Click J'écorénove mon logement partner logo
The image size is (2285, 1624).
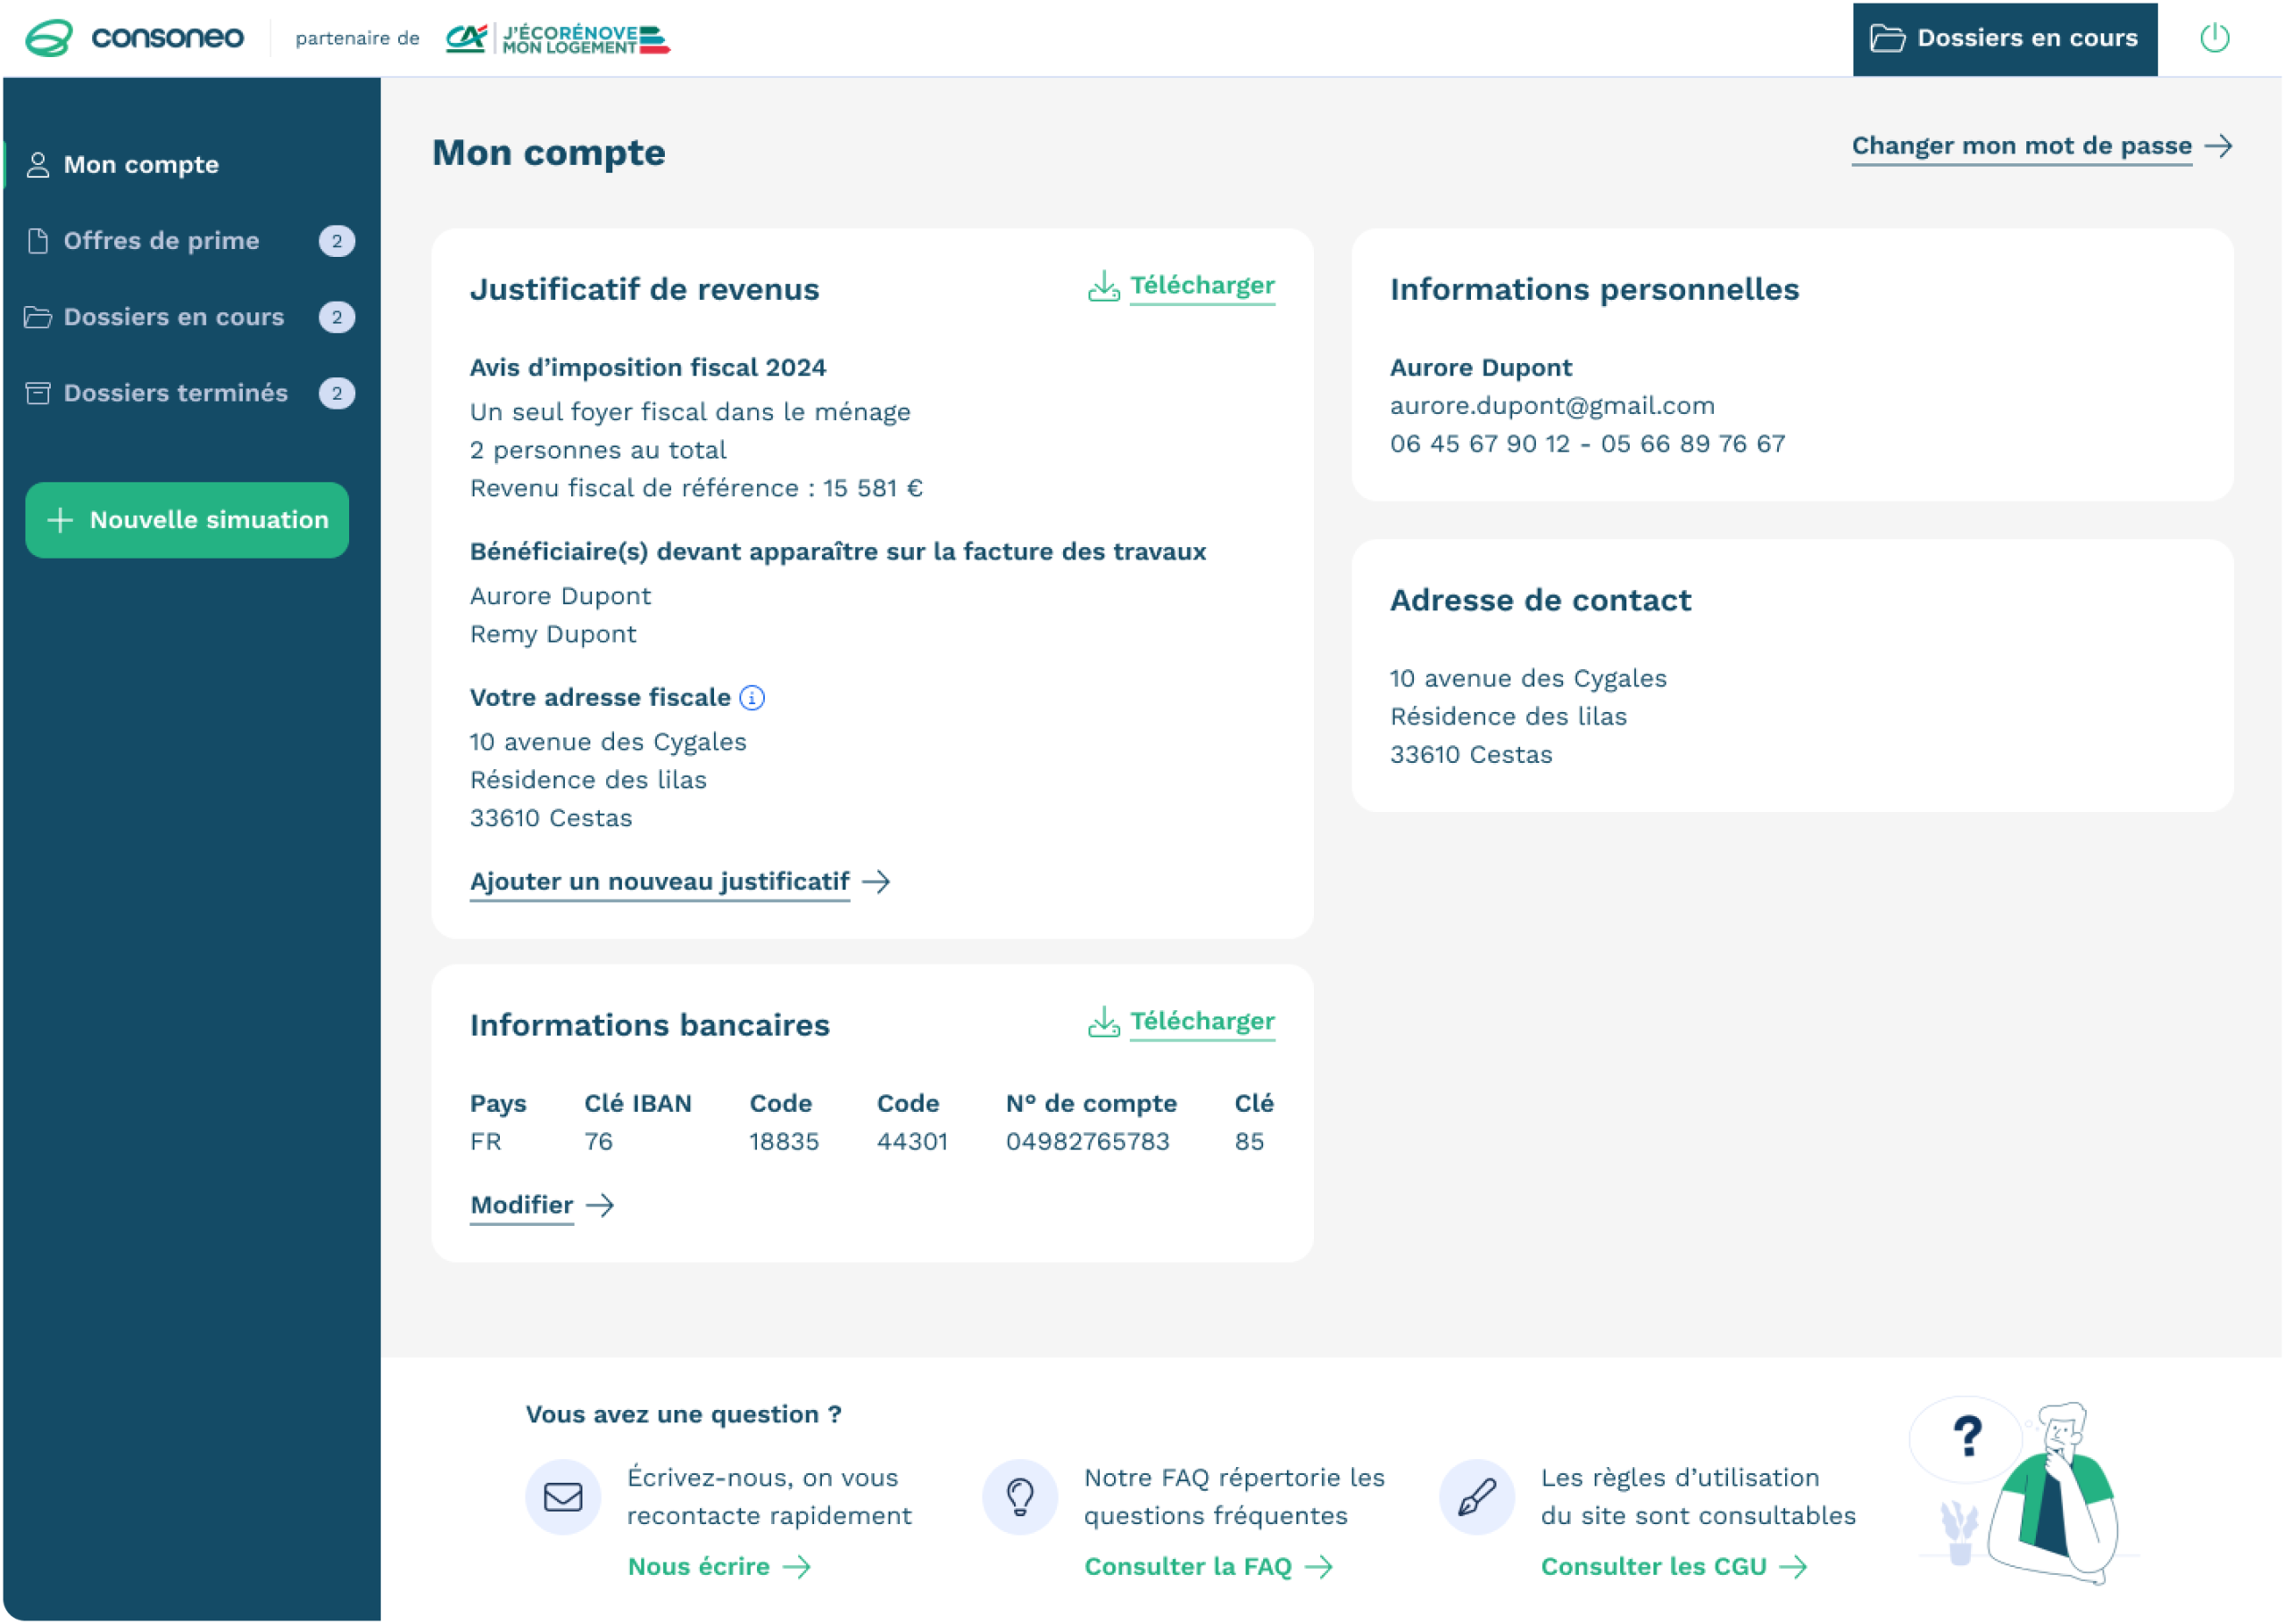(x=558, y=39)
